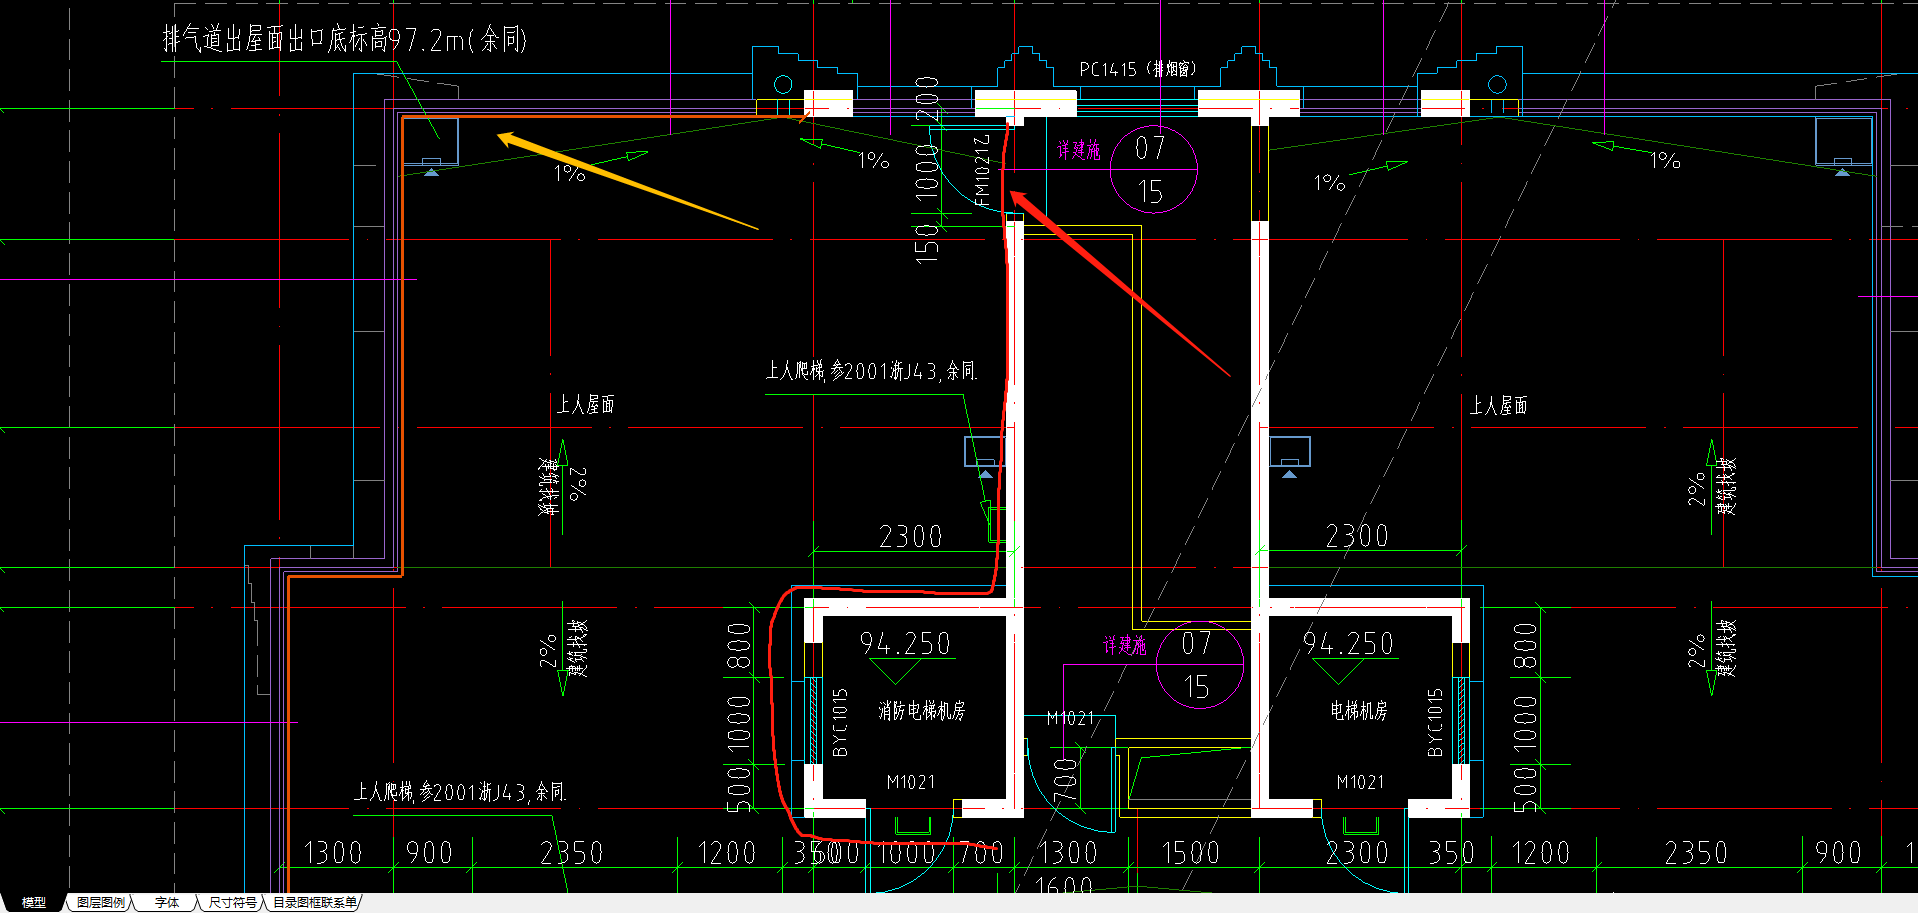Select the M1021 label in 消防电梯机房
This screenshot has width=1918, height=913.
click(911, 782)
